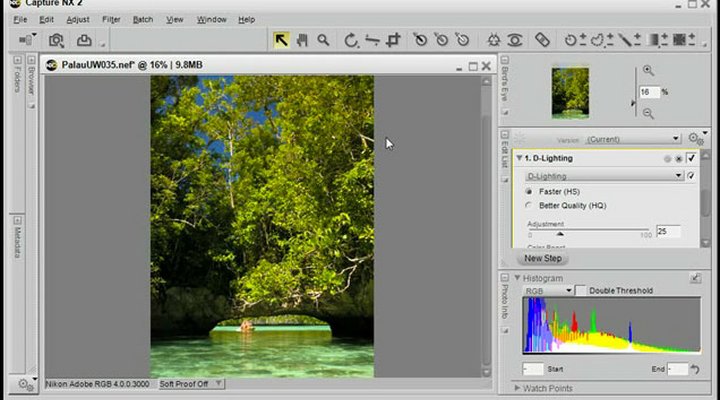Open the Version (Current) dropdown
720x400 pixels.
coord(633,139)
